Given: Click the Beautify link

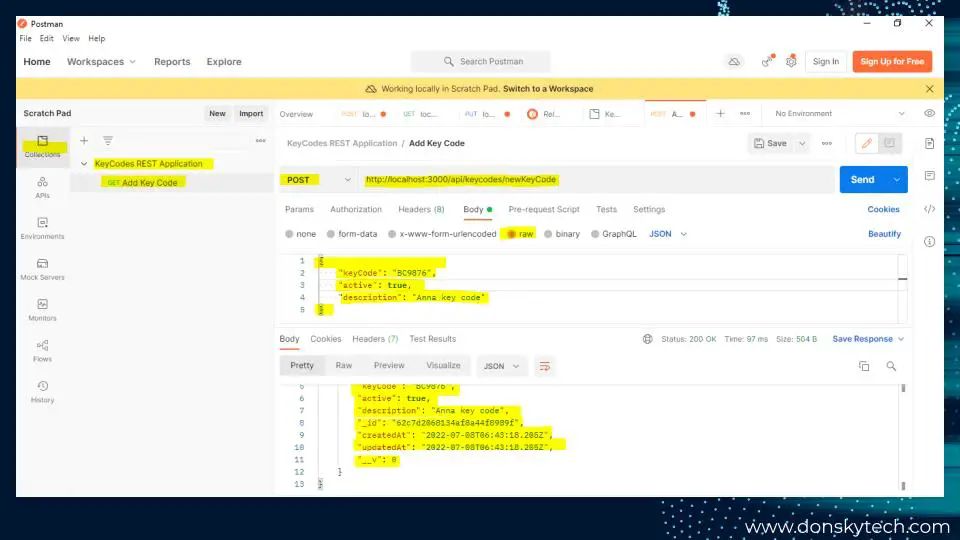Looking at the screenshot, I should coord(884,234).
